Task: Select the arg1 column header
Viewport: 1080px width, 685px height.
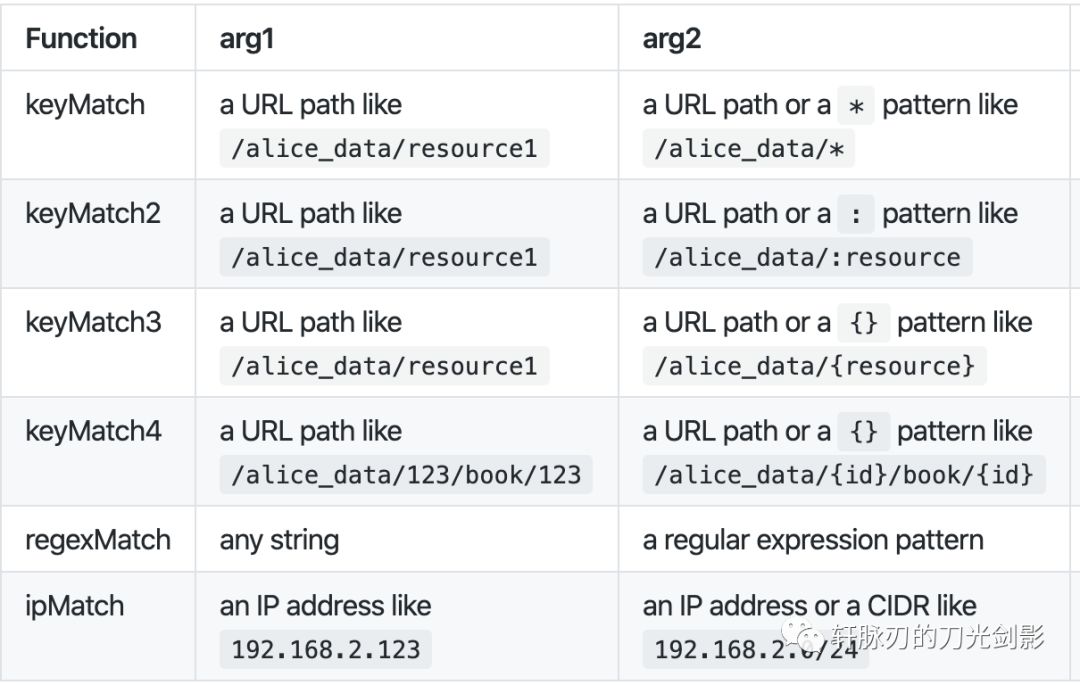Action: pyautogui.click(x=247, y=38)
